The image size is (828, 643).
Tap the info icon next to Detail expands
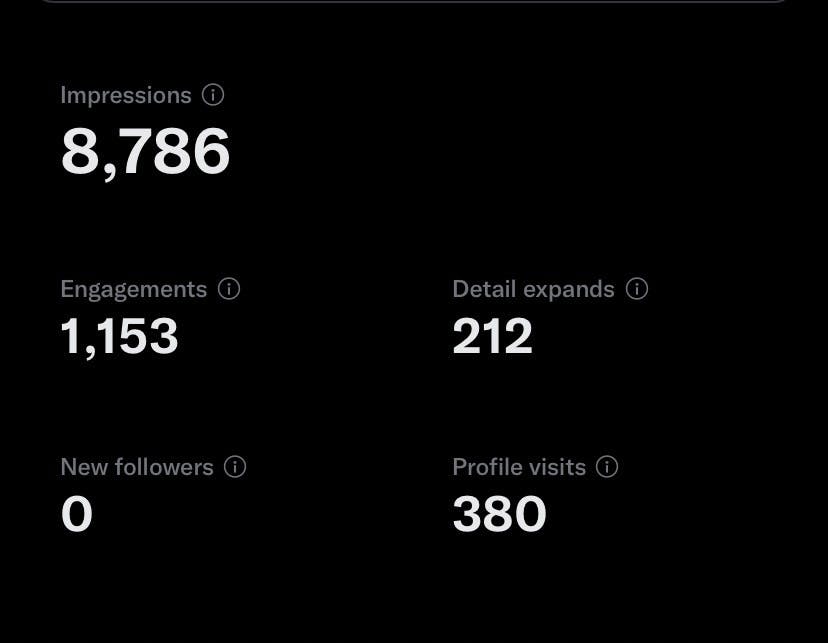click(637, 289)
